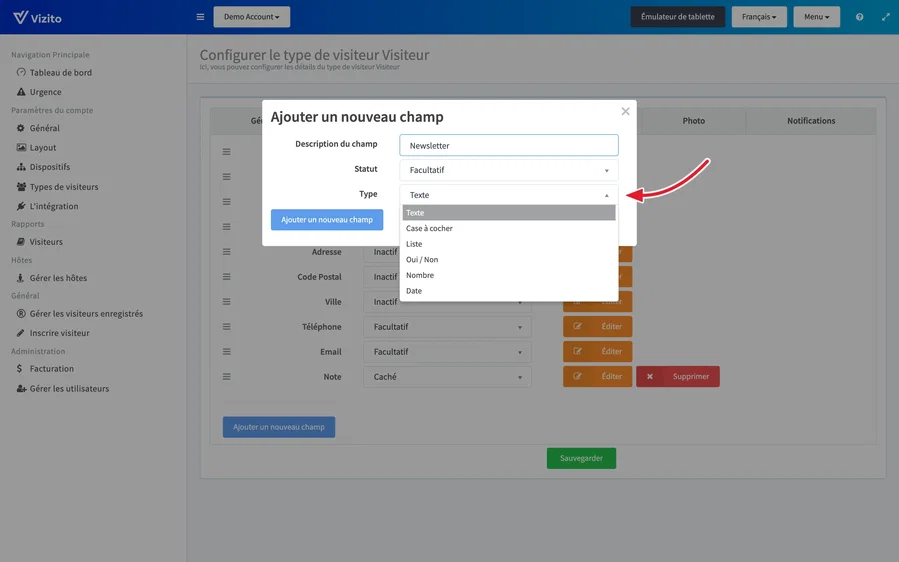
Task: Click the Tableau de bord dashboard icon
Action: pyautogui.click(x=21, y=72)
